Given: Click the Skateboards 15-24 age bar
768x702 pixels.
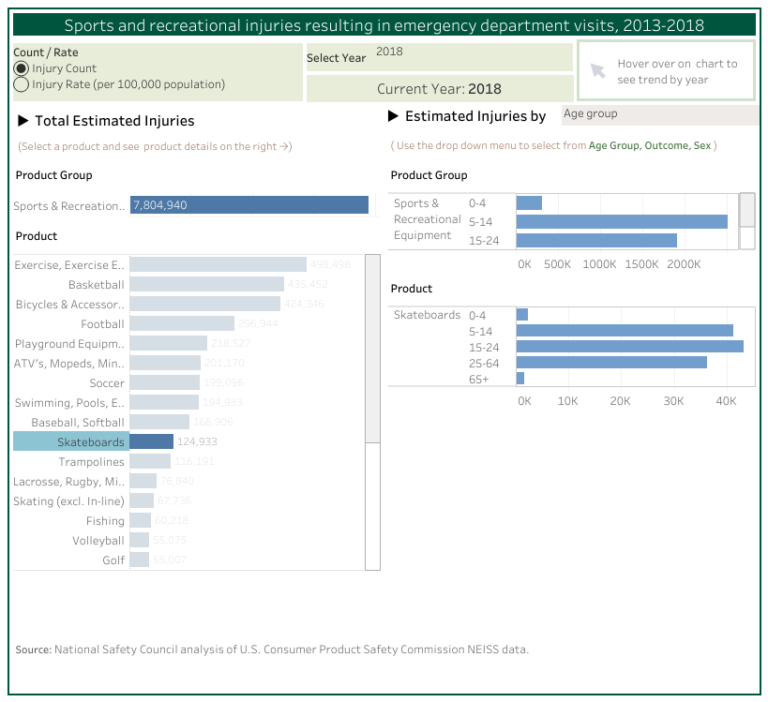Looking at the screenshot, I should pos(629,346).
